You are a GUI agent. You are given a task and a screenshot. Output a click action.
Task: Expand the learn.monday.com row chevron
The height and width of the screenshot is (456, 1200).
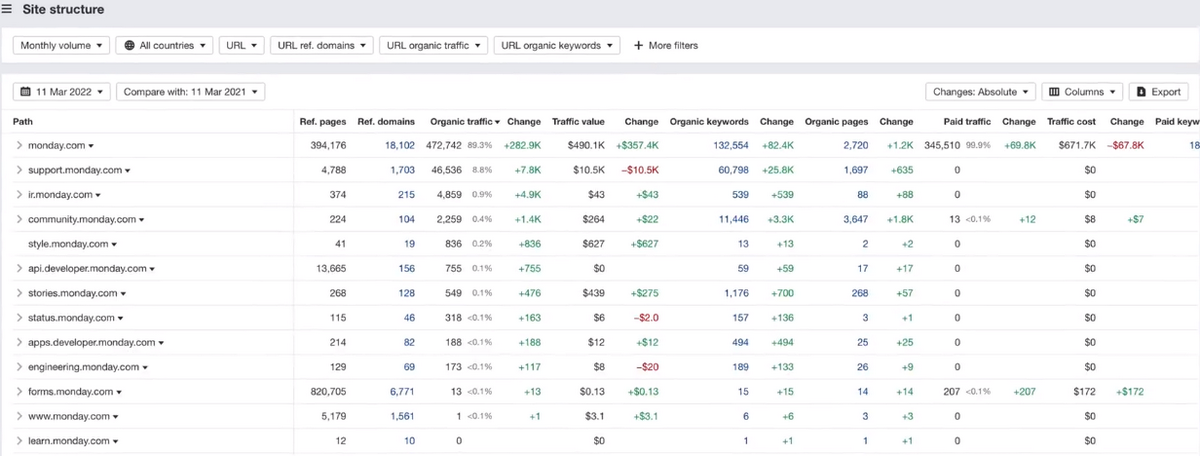click(18, 441)
